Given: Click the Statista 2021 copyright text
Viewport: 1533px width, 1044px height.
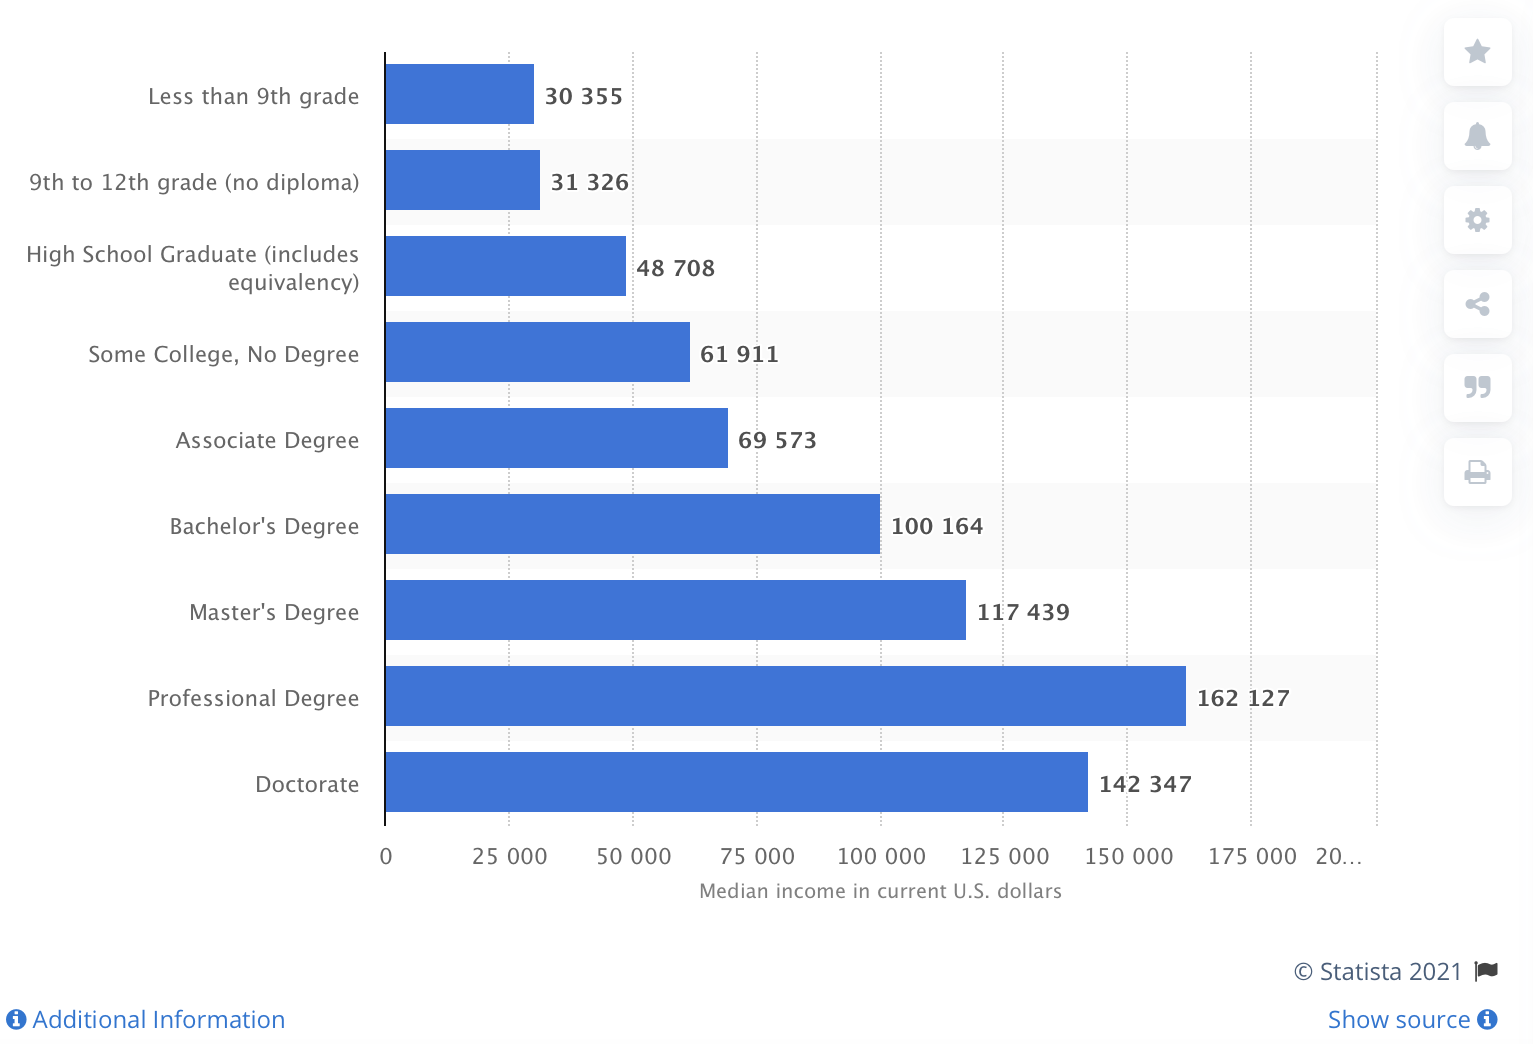Looking at the screenshot, I should (1377, 971).
